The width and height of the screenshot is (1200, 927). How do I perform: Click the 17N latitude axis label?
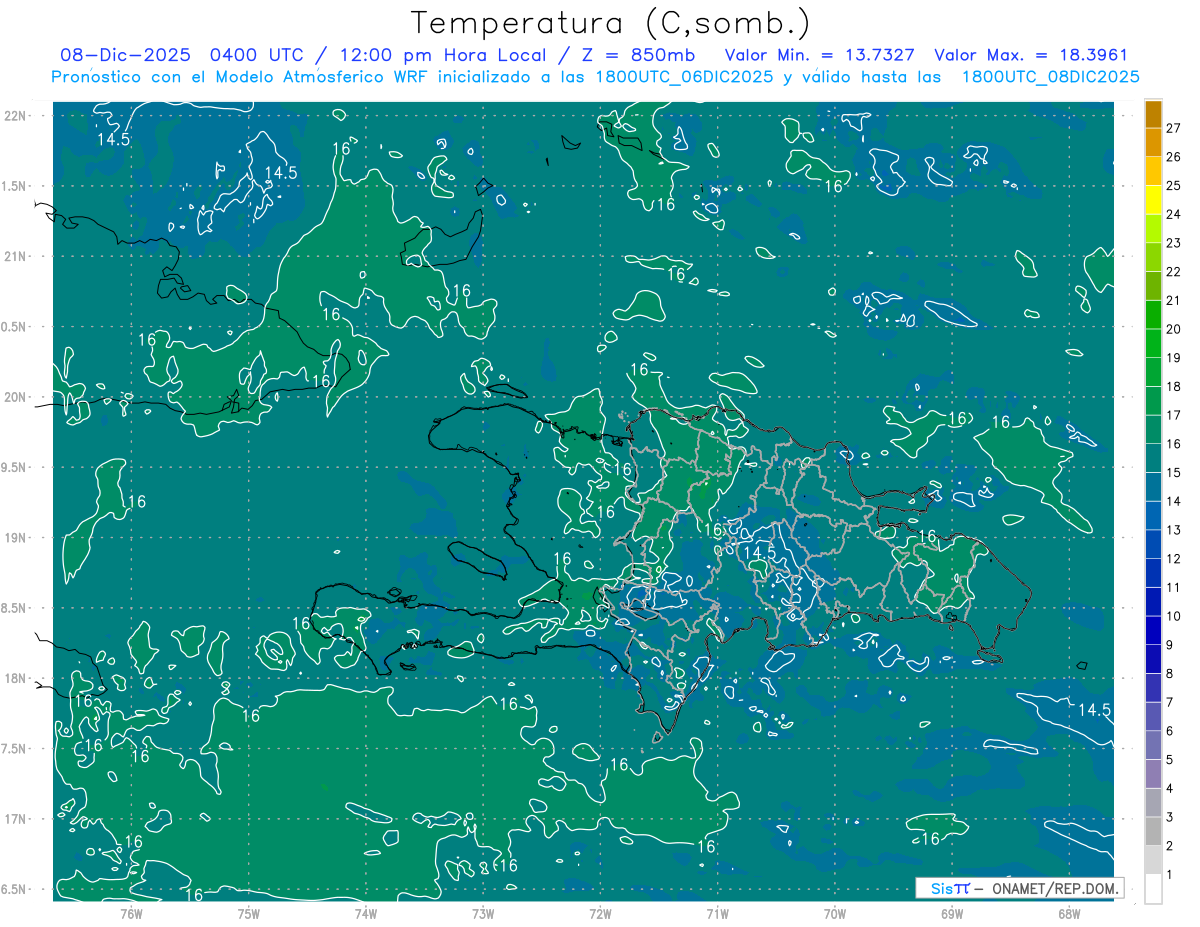(15, 819)
